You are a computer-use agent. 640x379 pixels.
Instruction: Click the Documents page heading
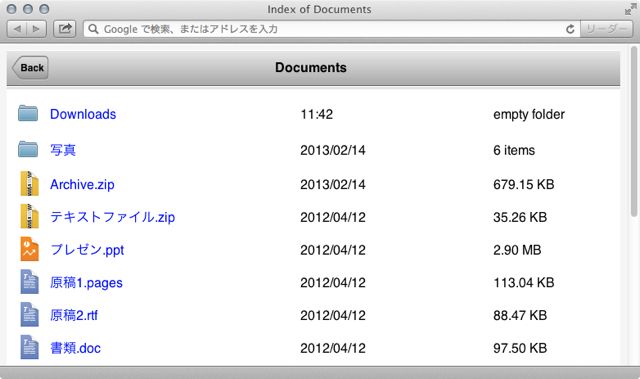coord(311,68)
